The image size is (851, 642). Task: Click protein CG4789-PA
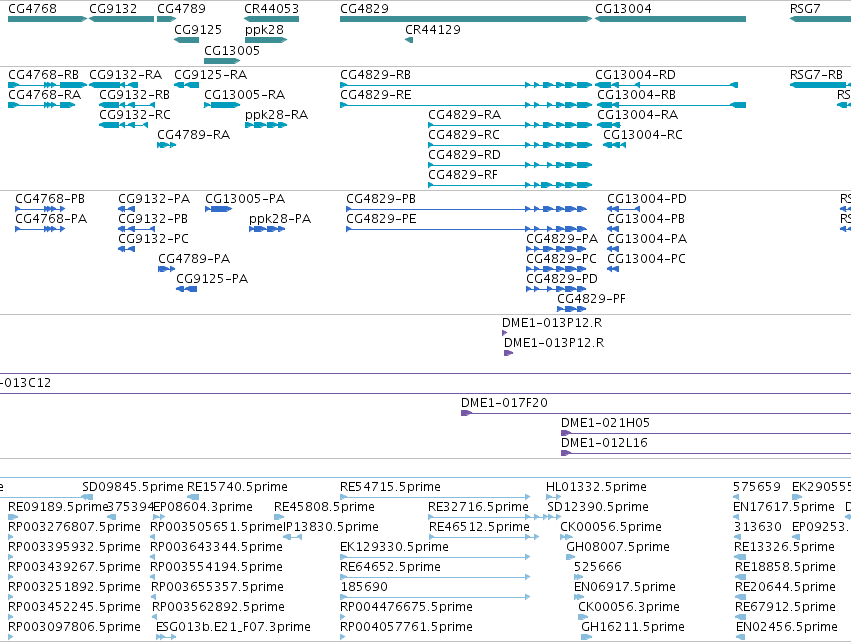point(194,259)
